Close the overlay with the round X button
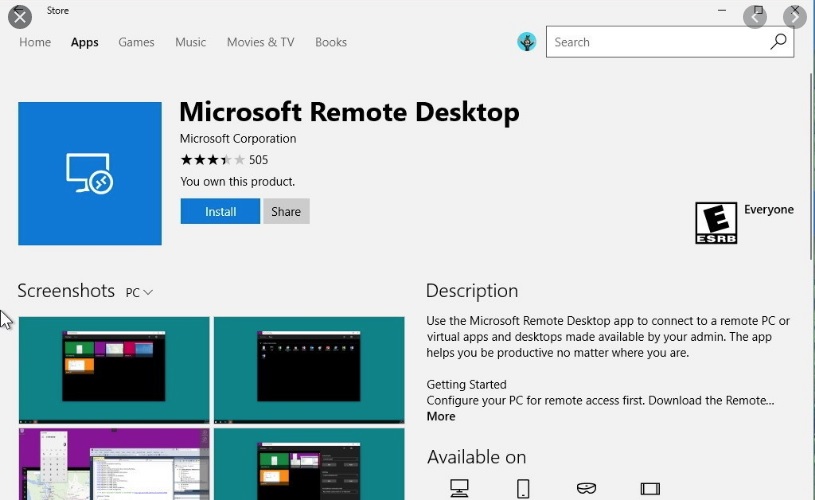Screen dimensions: 815x500 click(x=20, y=17)
